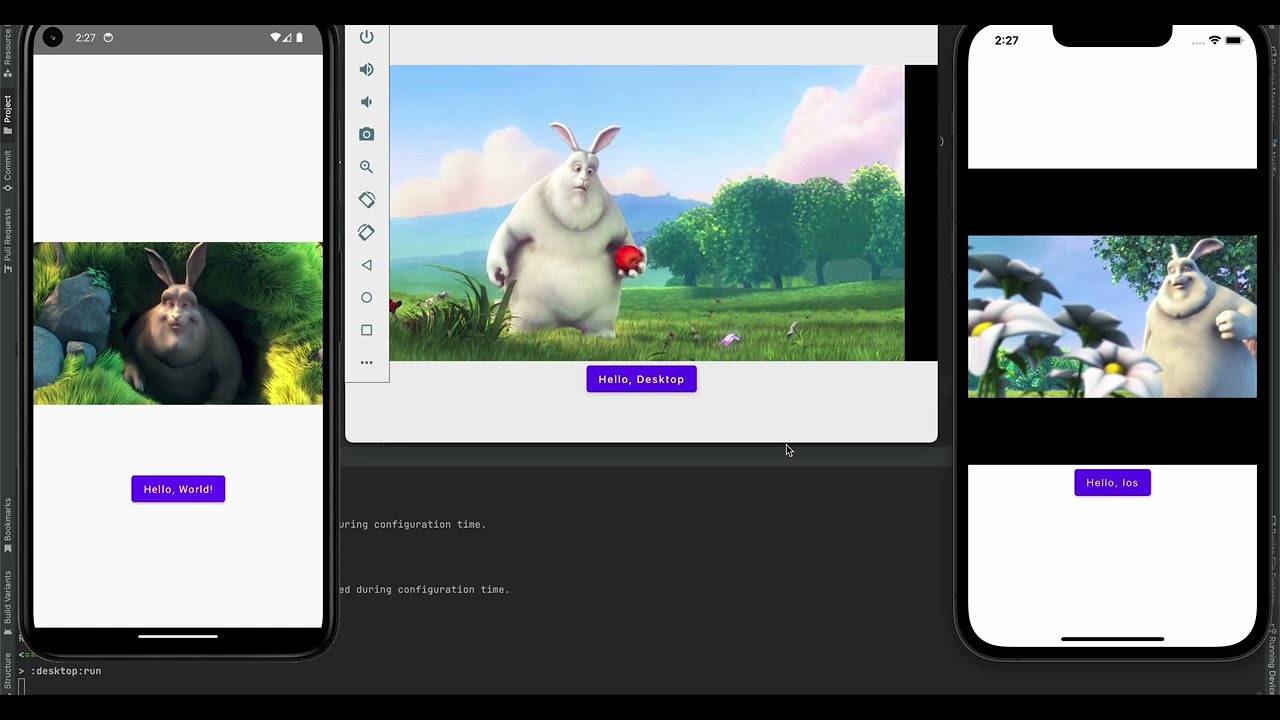The width and height of the screenshot is (1280, 720).
Task: Click the video player in the Android phone
Action: tap(178, 323)
